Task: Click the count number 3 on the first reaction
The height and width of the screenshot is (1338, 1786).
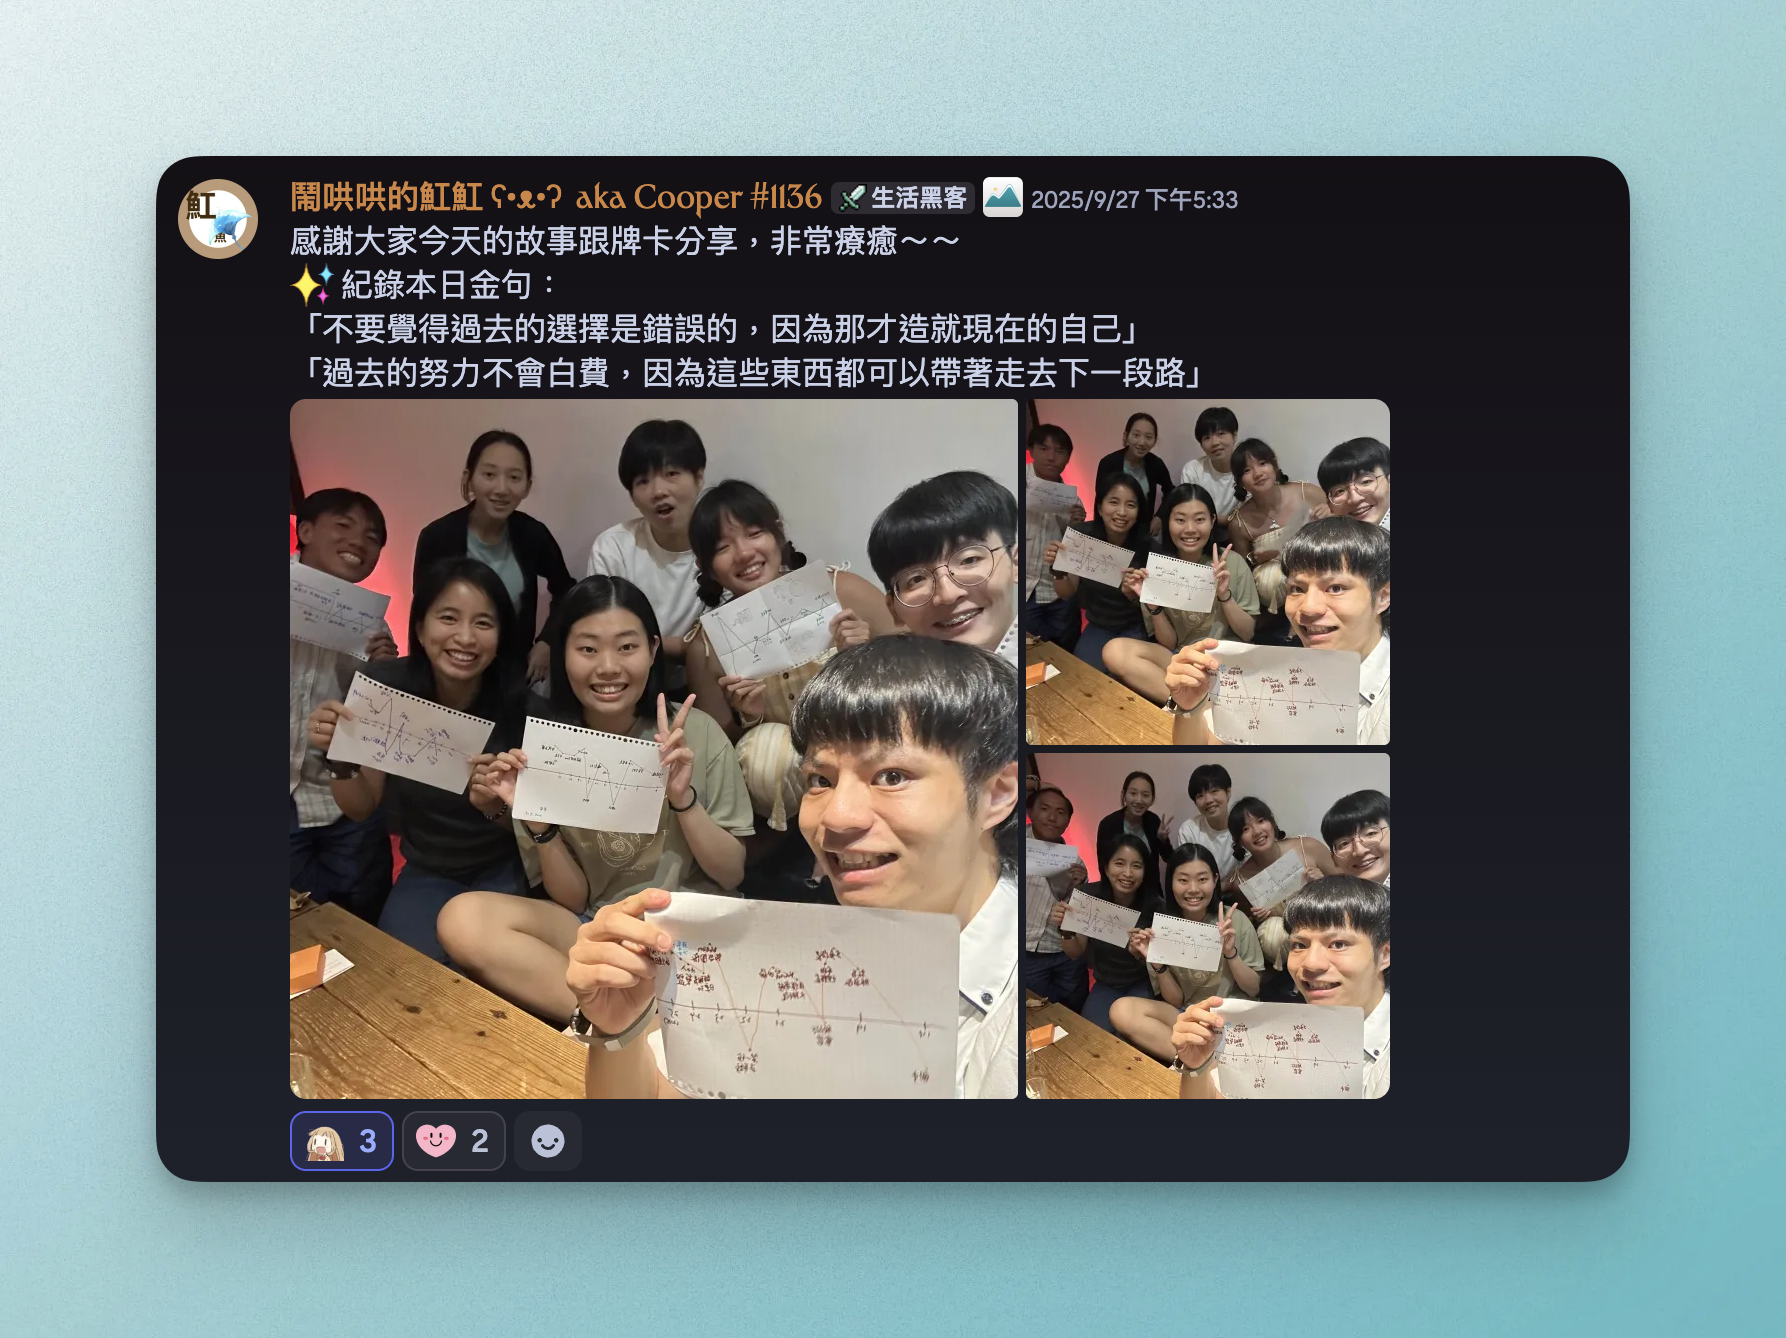Action: pyautogui.click(x=368, y=1141)
